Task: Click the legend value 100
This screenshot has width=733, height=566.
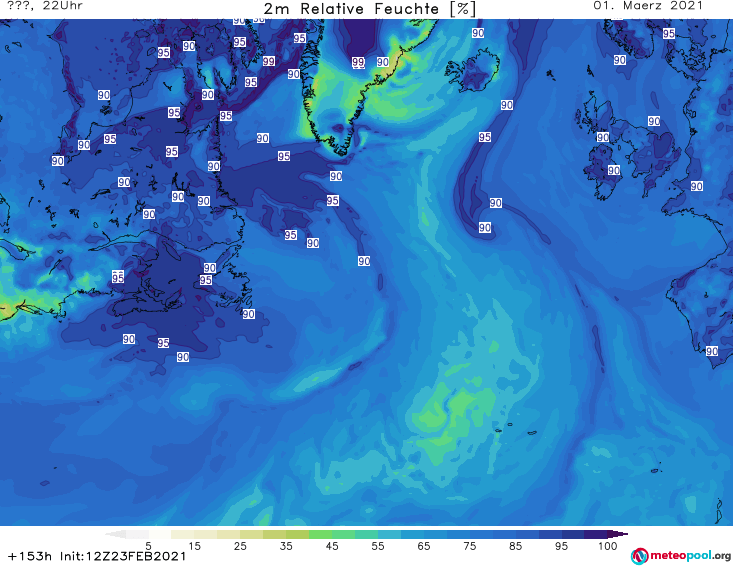Action: [607, 546]
